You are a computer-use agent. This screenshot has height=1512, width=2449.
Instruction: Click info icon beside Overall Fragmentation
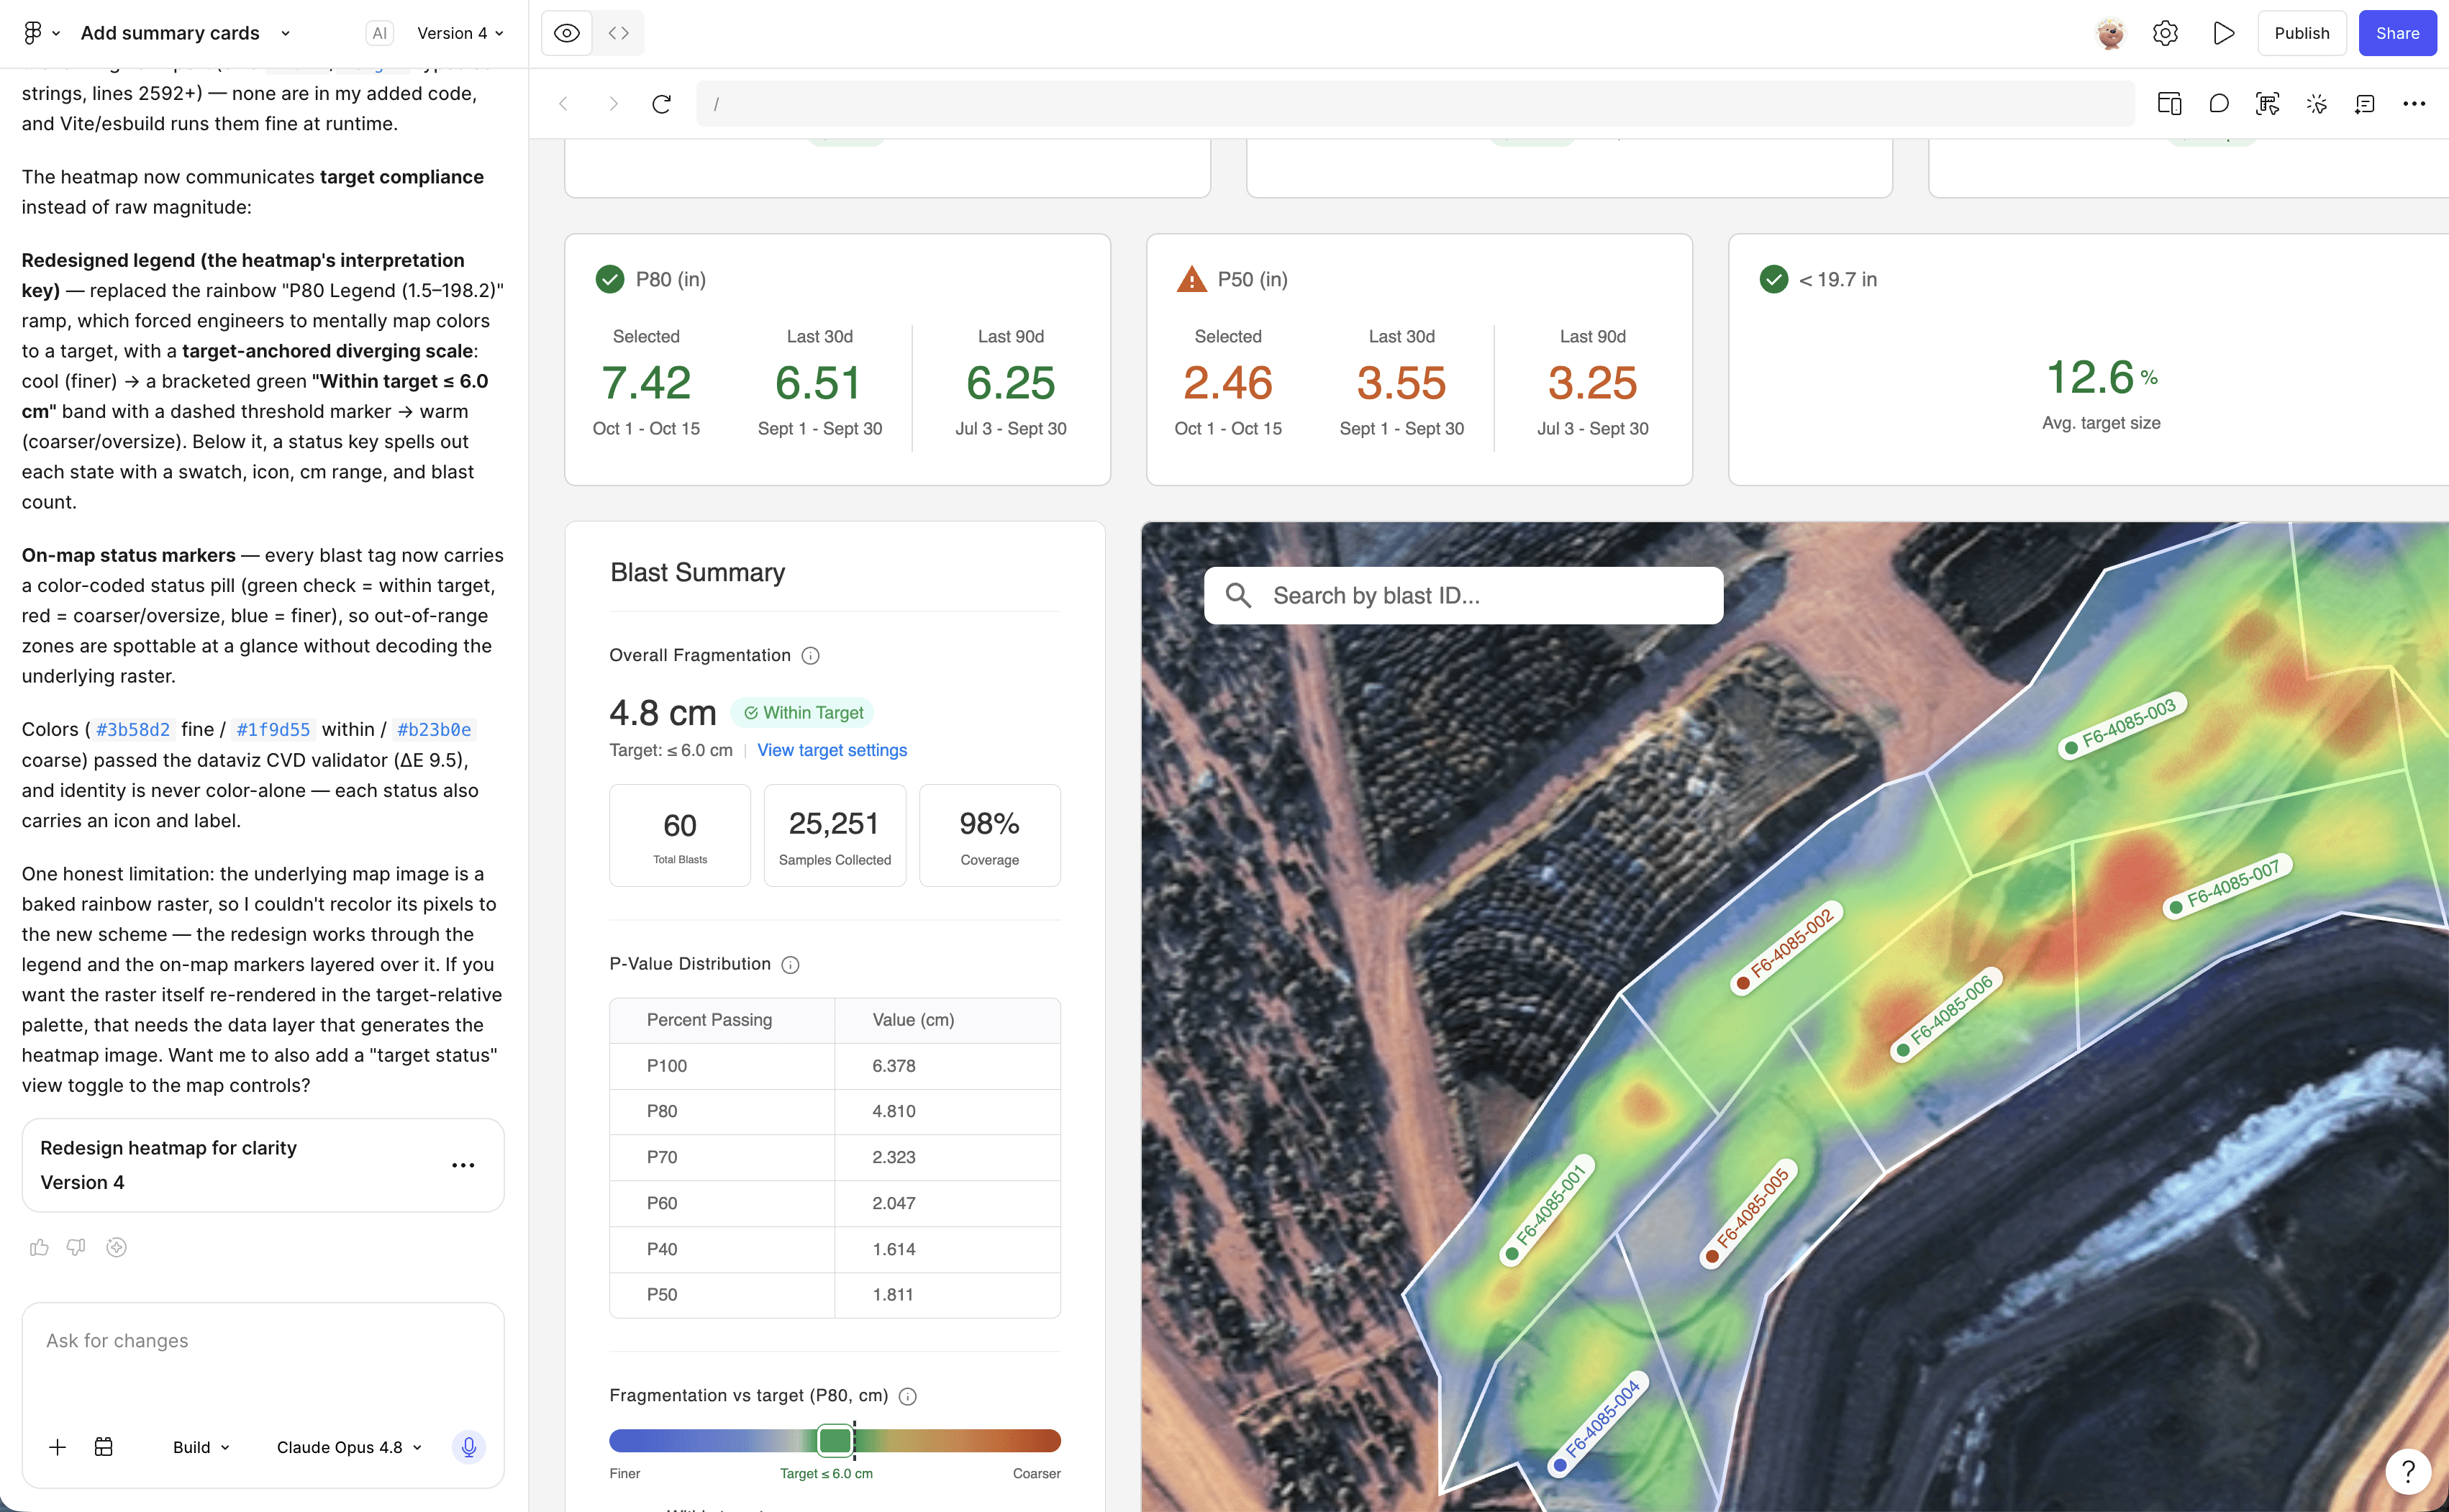pos(811,656)
